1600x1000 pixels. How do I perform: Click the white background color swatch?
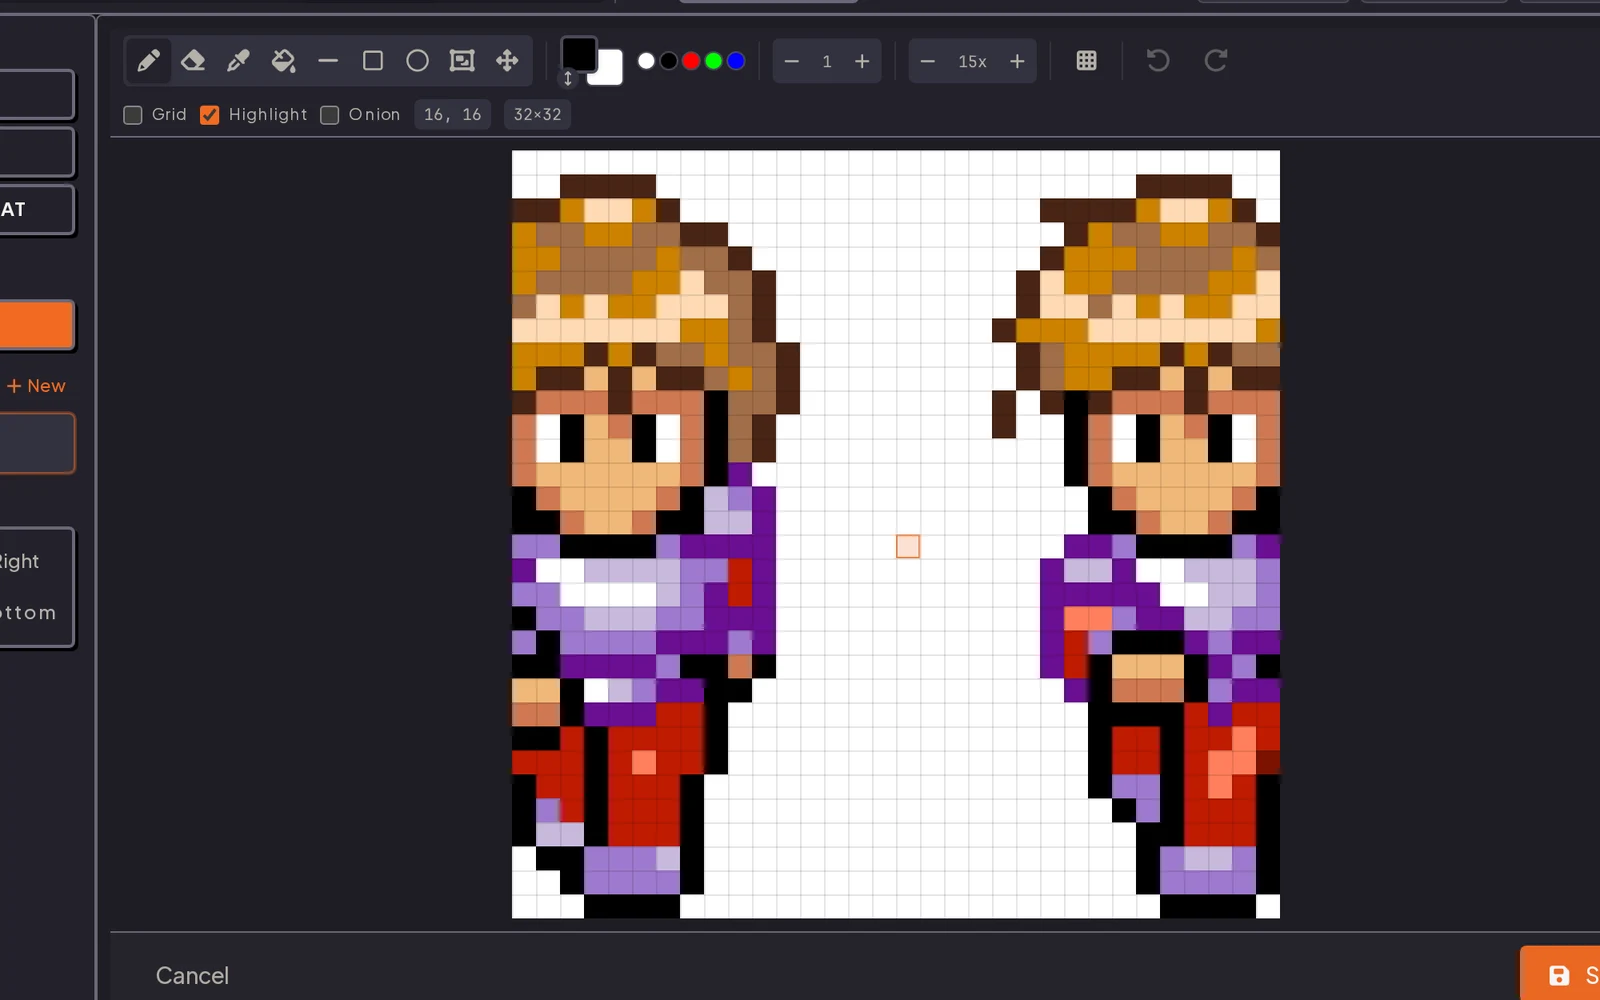(x=608, y=70)
